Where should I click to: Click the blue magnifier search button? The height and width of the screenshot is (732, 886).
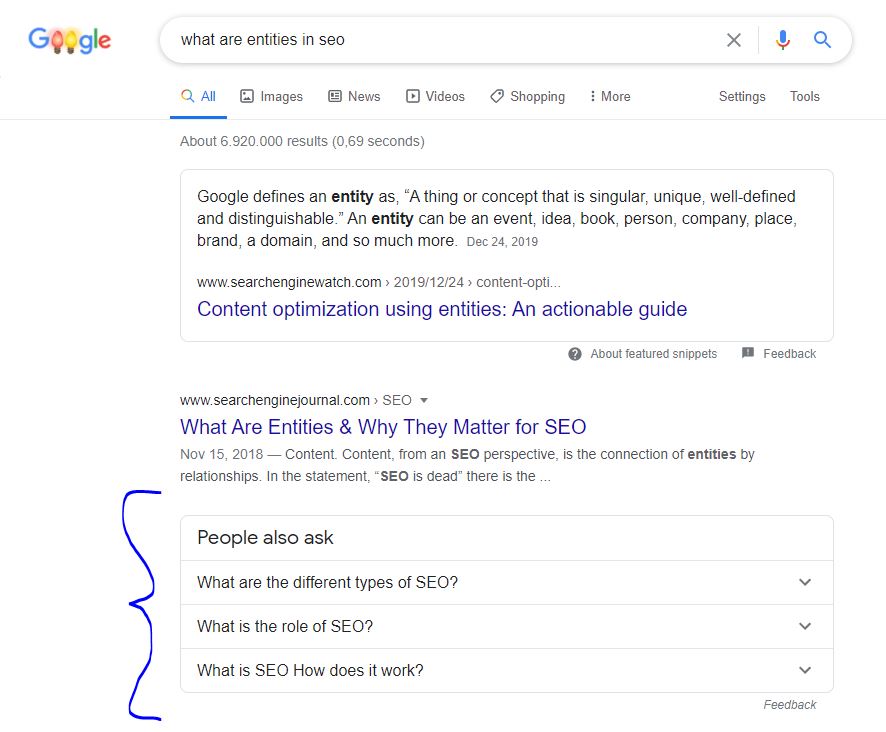tap(822, 40)
